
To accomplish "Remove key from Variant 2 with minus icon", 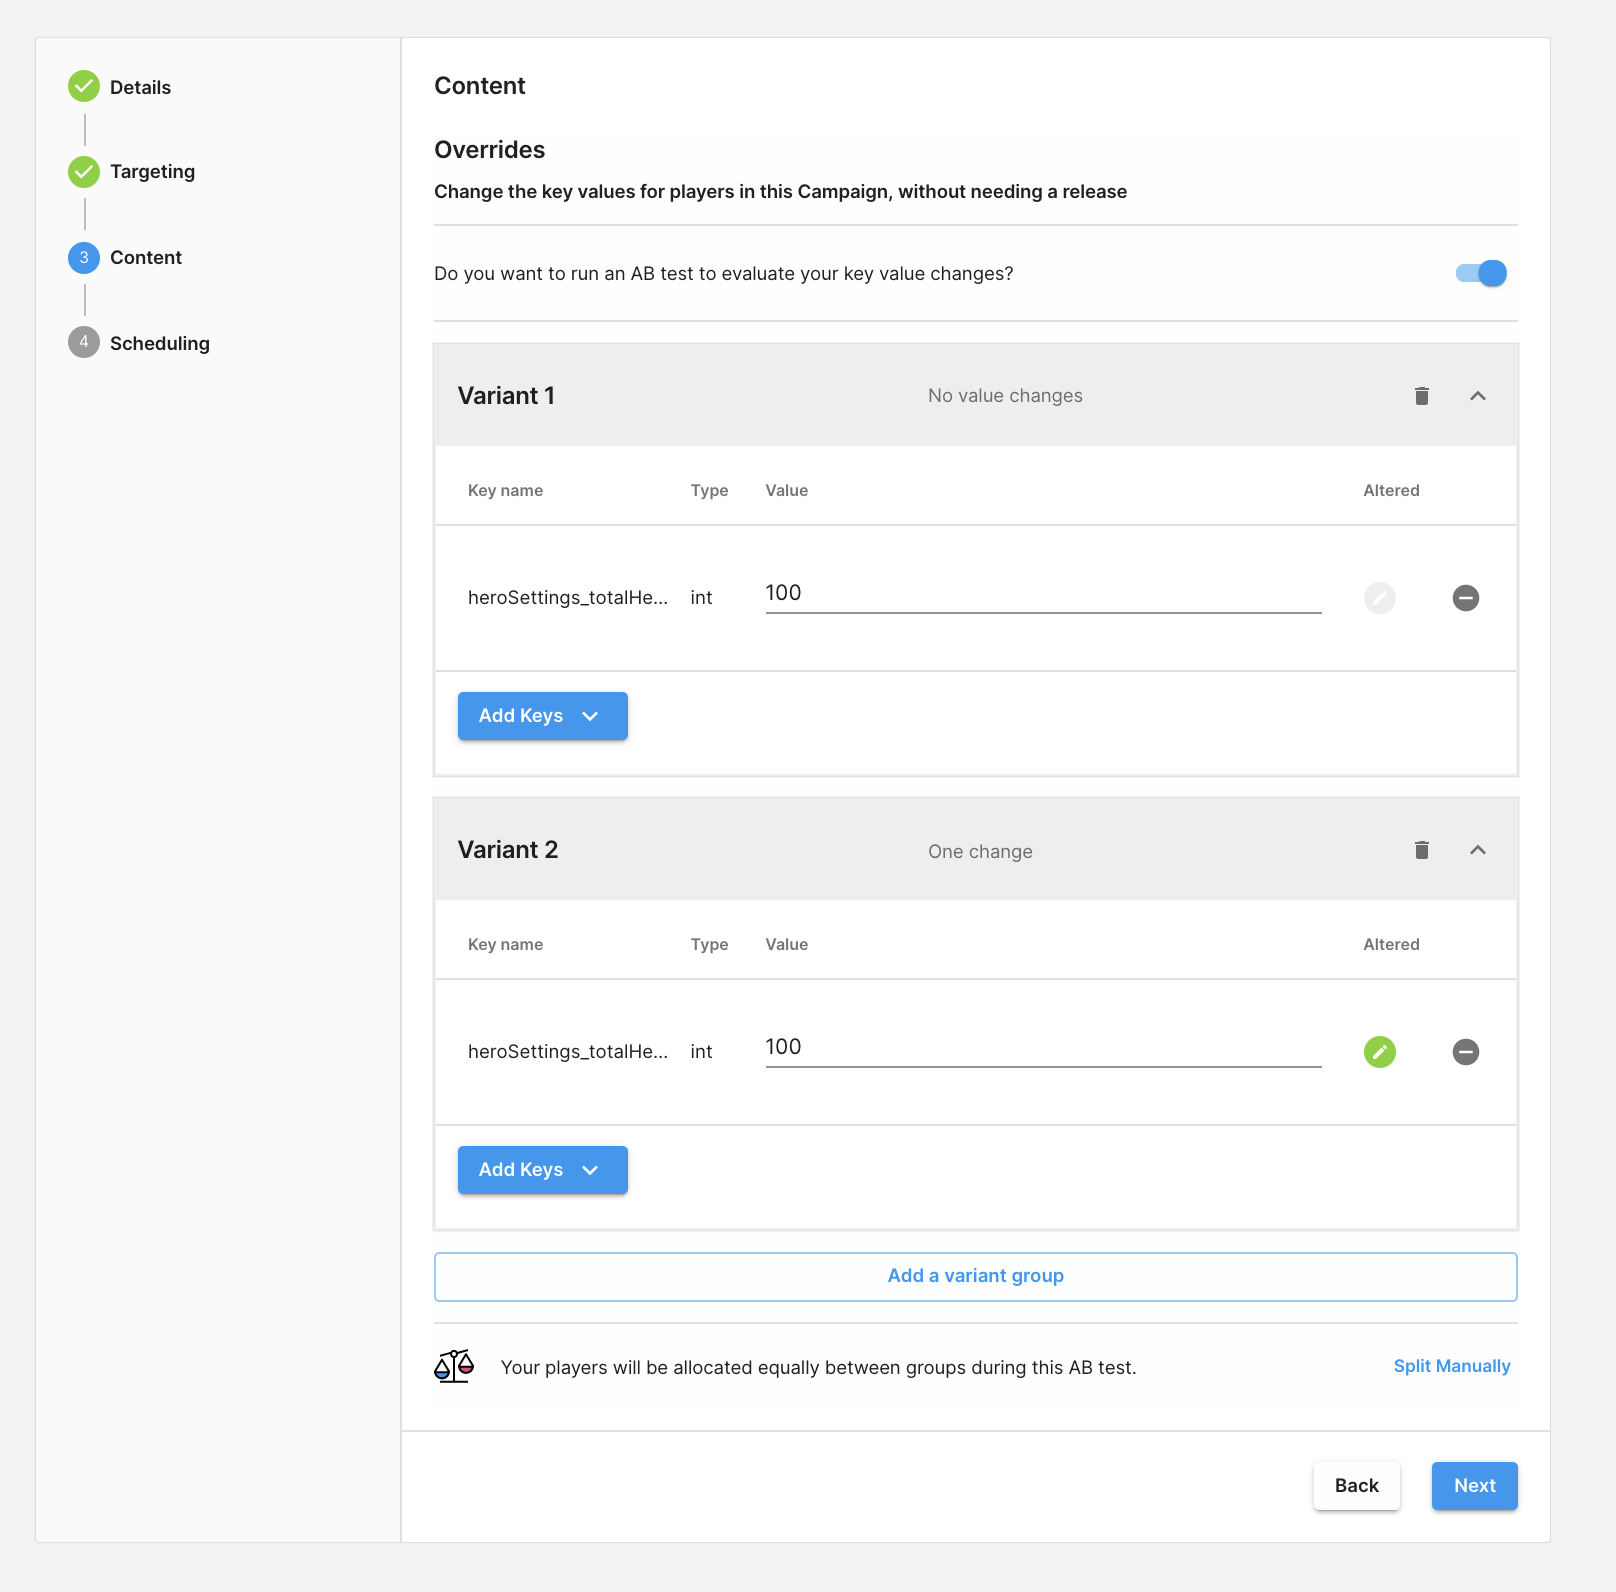I will (x=1465, y=1052).
